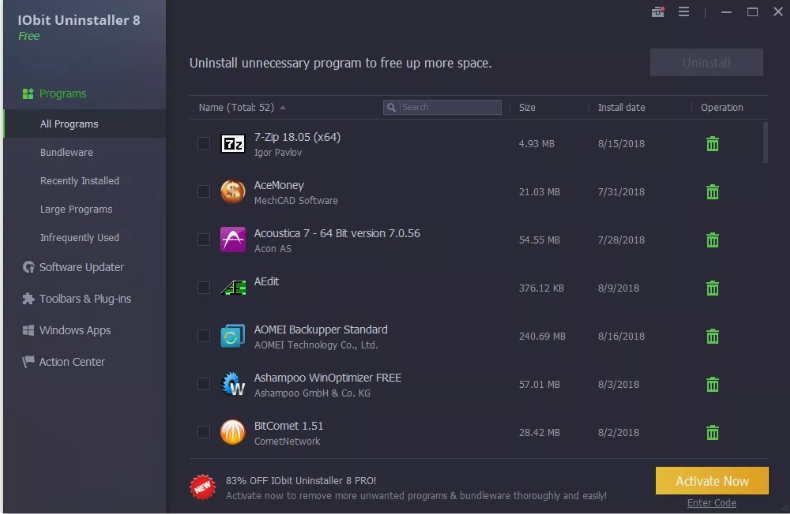This screenshot has width=790, height=514.
Task: Click the 7-Zip program icon
Action: [233, 144]
